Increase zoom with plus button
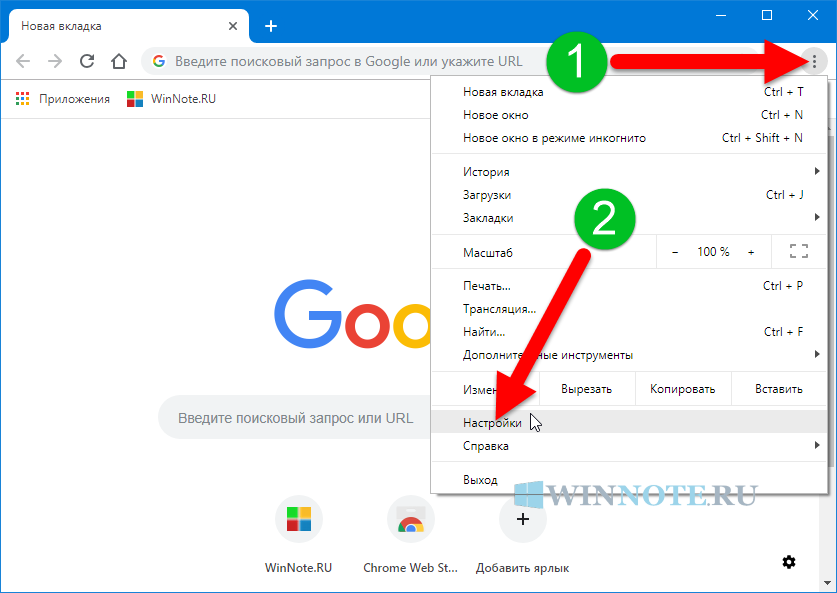The width and height of the screenshot is (837, 593). click(x=751, y=252)
